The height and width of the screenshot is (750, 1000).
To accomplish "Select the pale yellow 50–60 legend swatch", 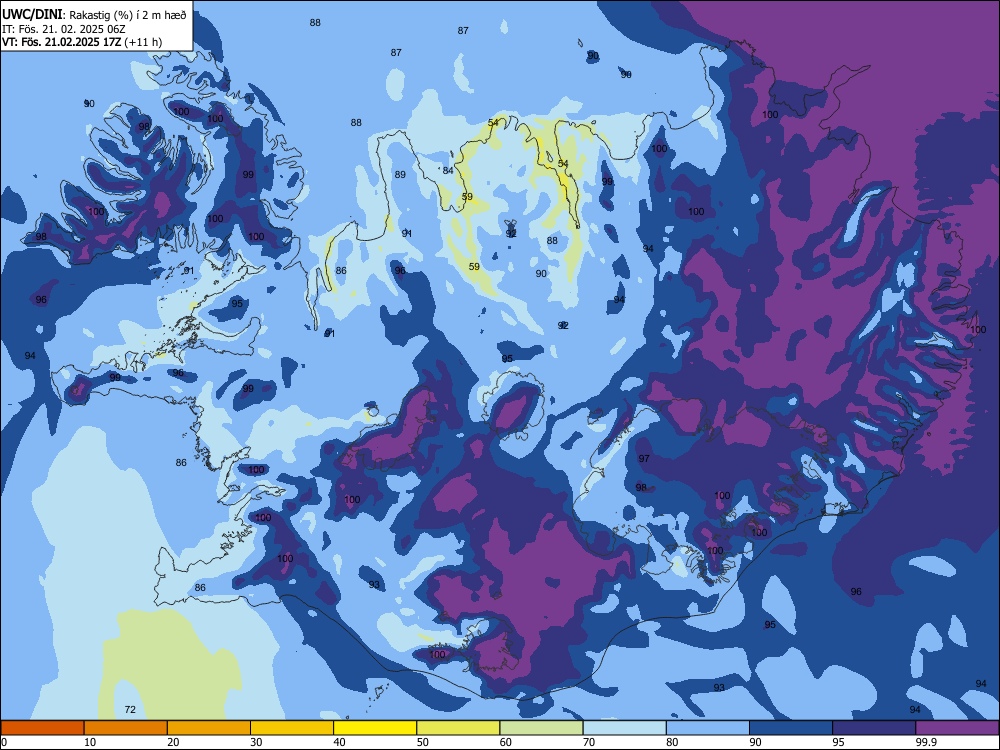I will click(x=458, y=728).
